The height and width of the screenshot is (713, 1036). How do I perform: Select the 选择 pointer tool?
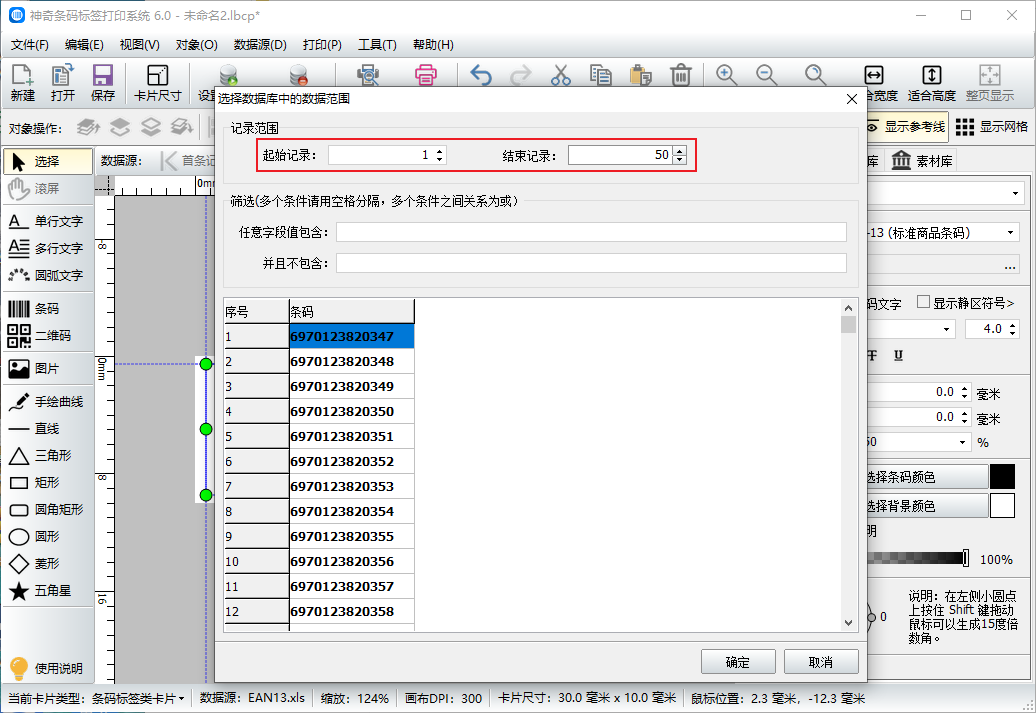tap(48, 161)
